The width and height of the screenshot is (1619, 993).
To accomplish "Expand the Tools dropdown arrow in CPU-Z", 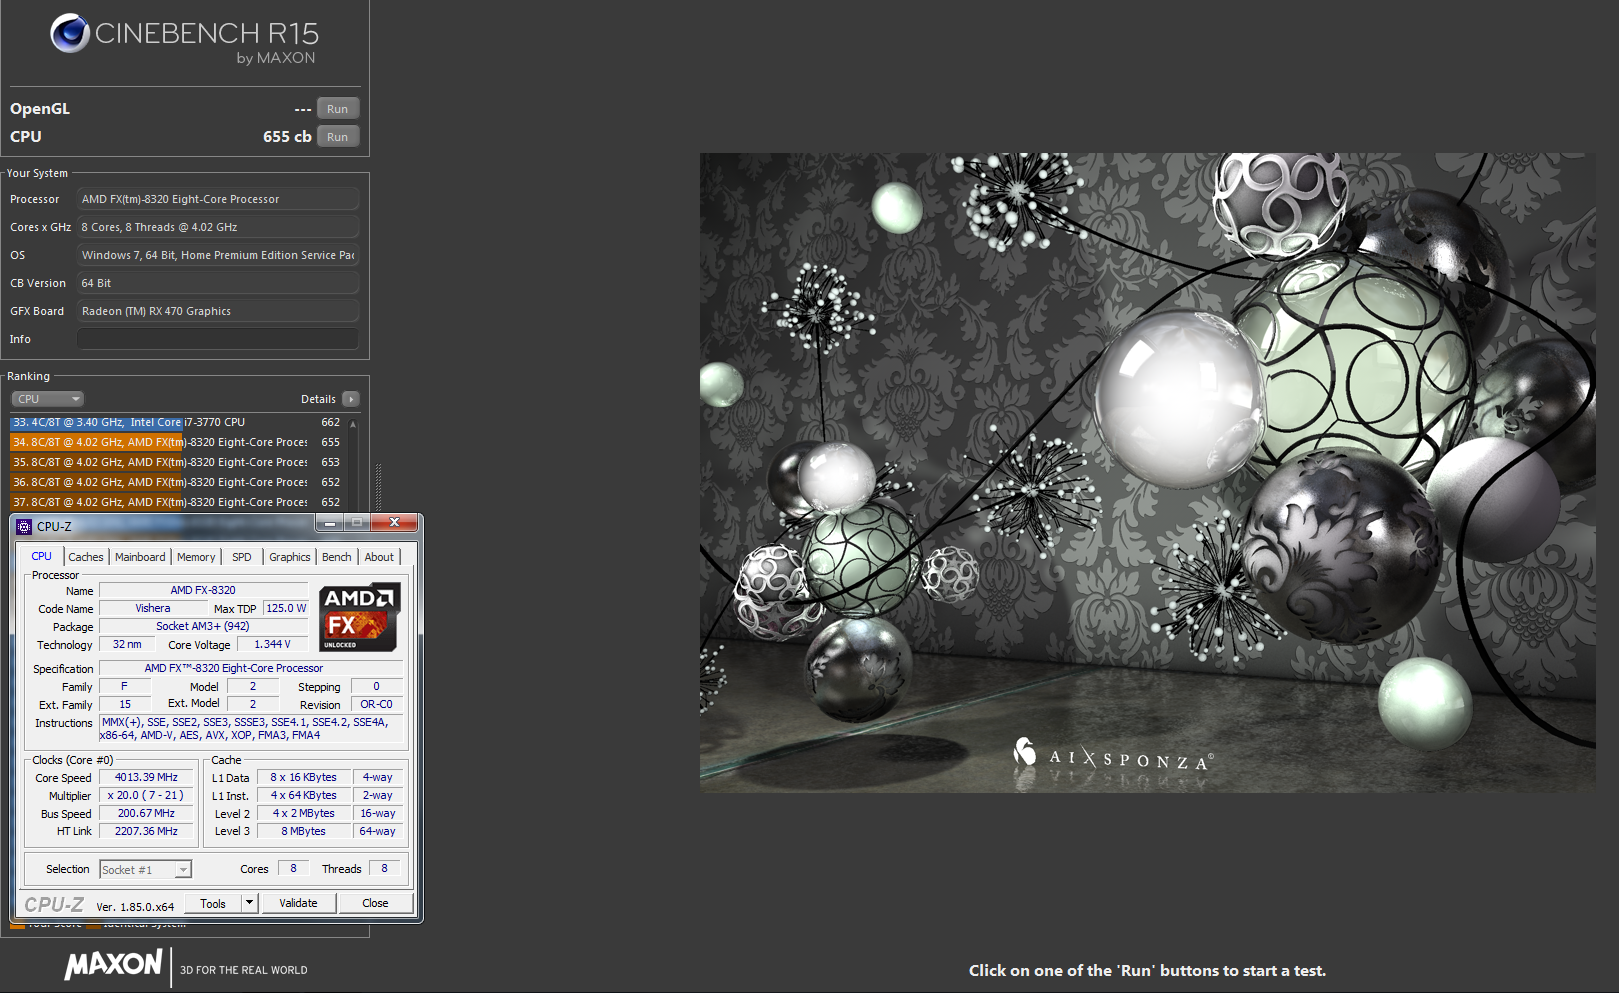I will pos(249,903).
